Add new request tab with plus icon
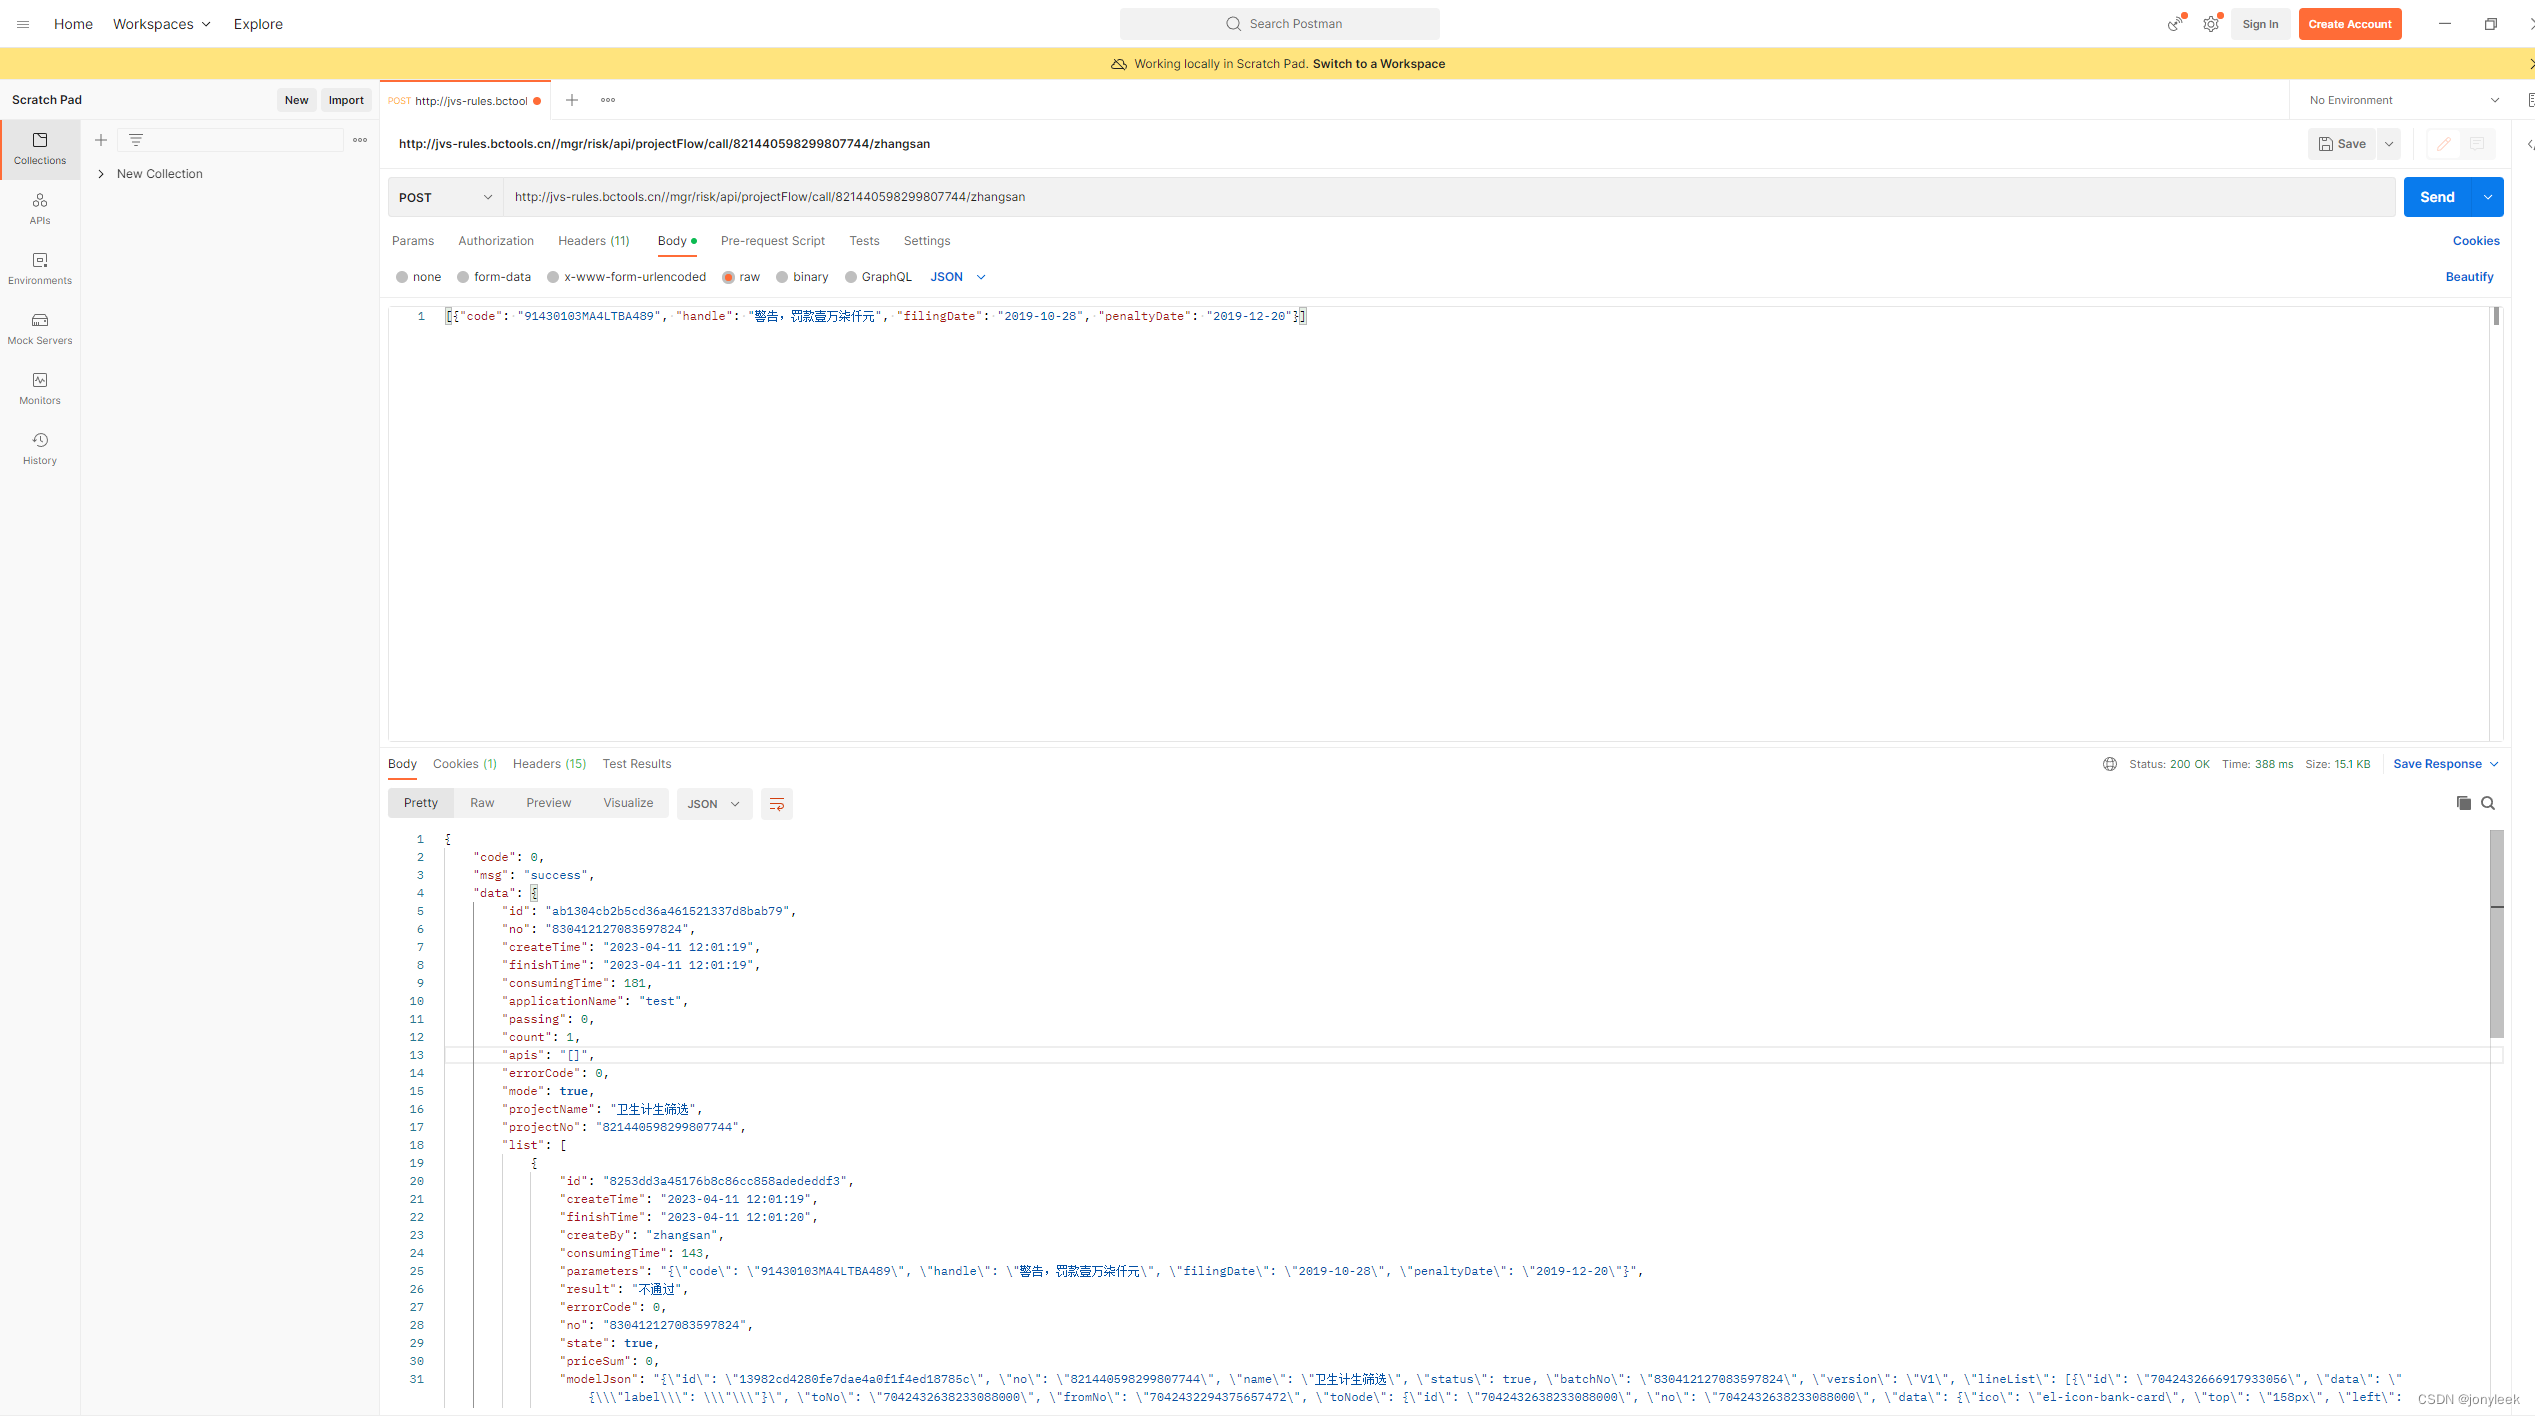 point(572,100)
